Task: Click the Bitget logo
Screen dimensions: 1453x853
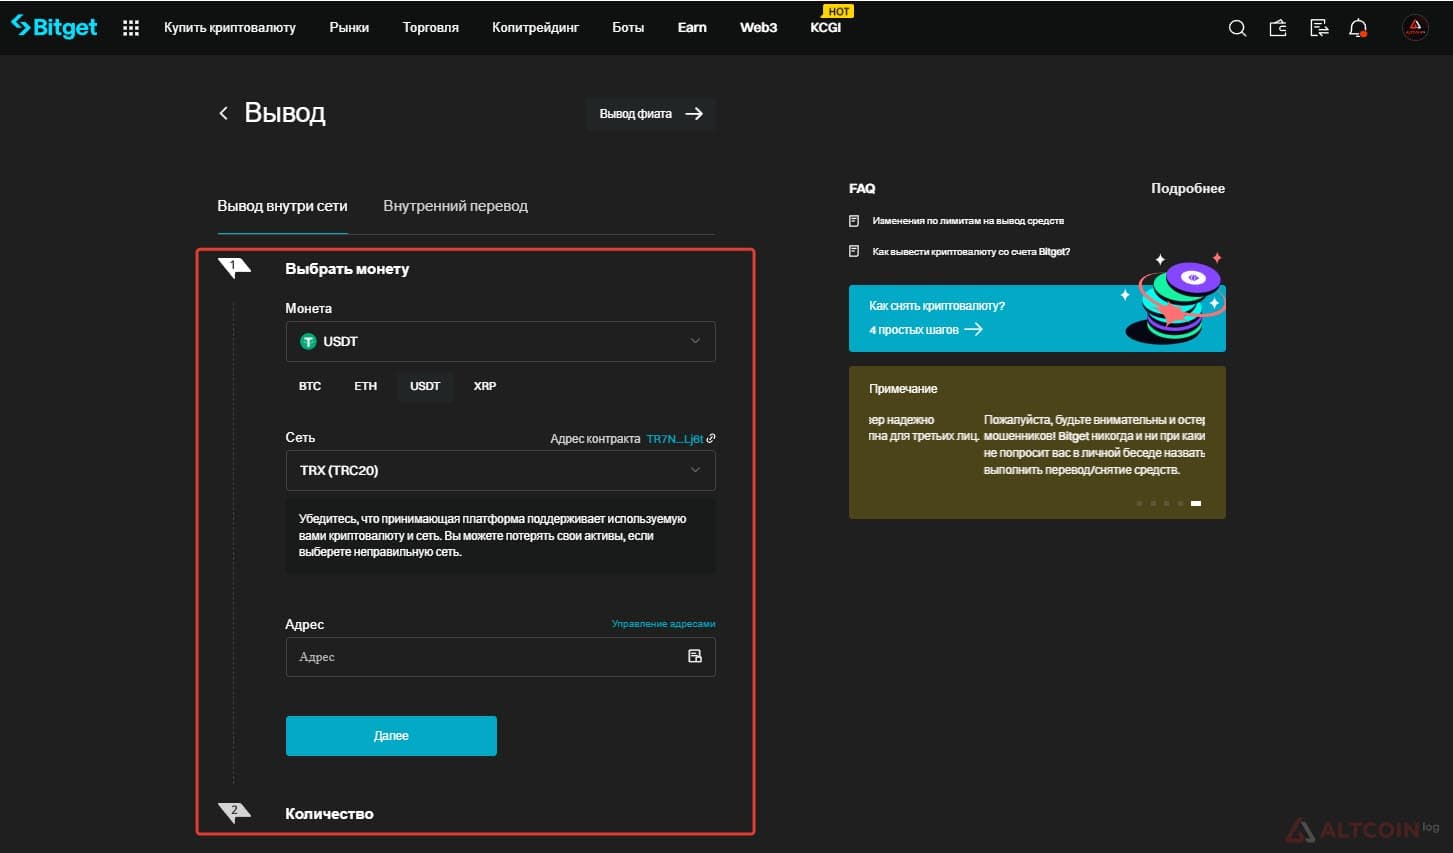Action: [54, 27]
